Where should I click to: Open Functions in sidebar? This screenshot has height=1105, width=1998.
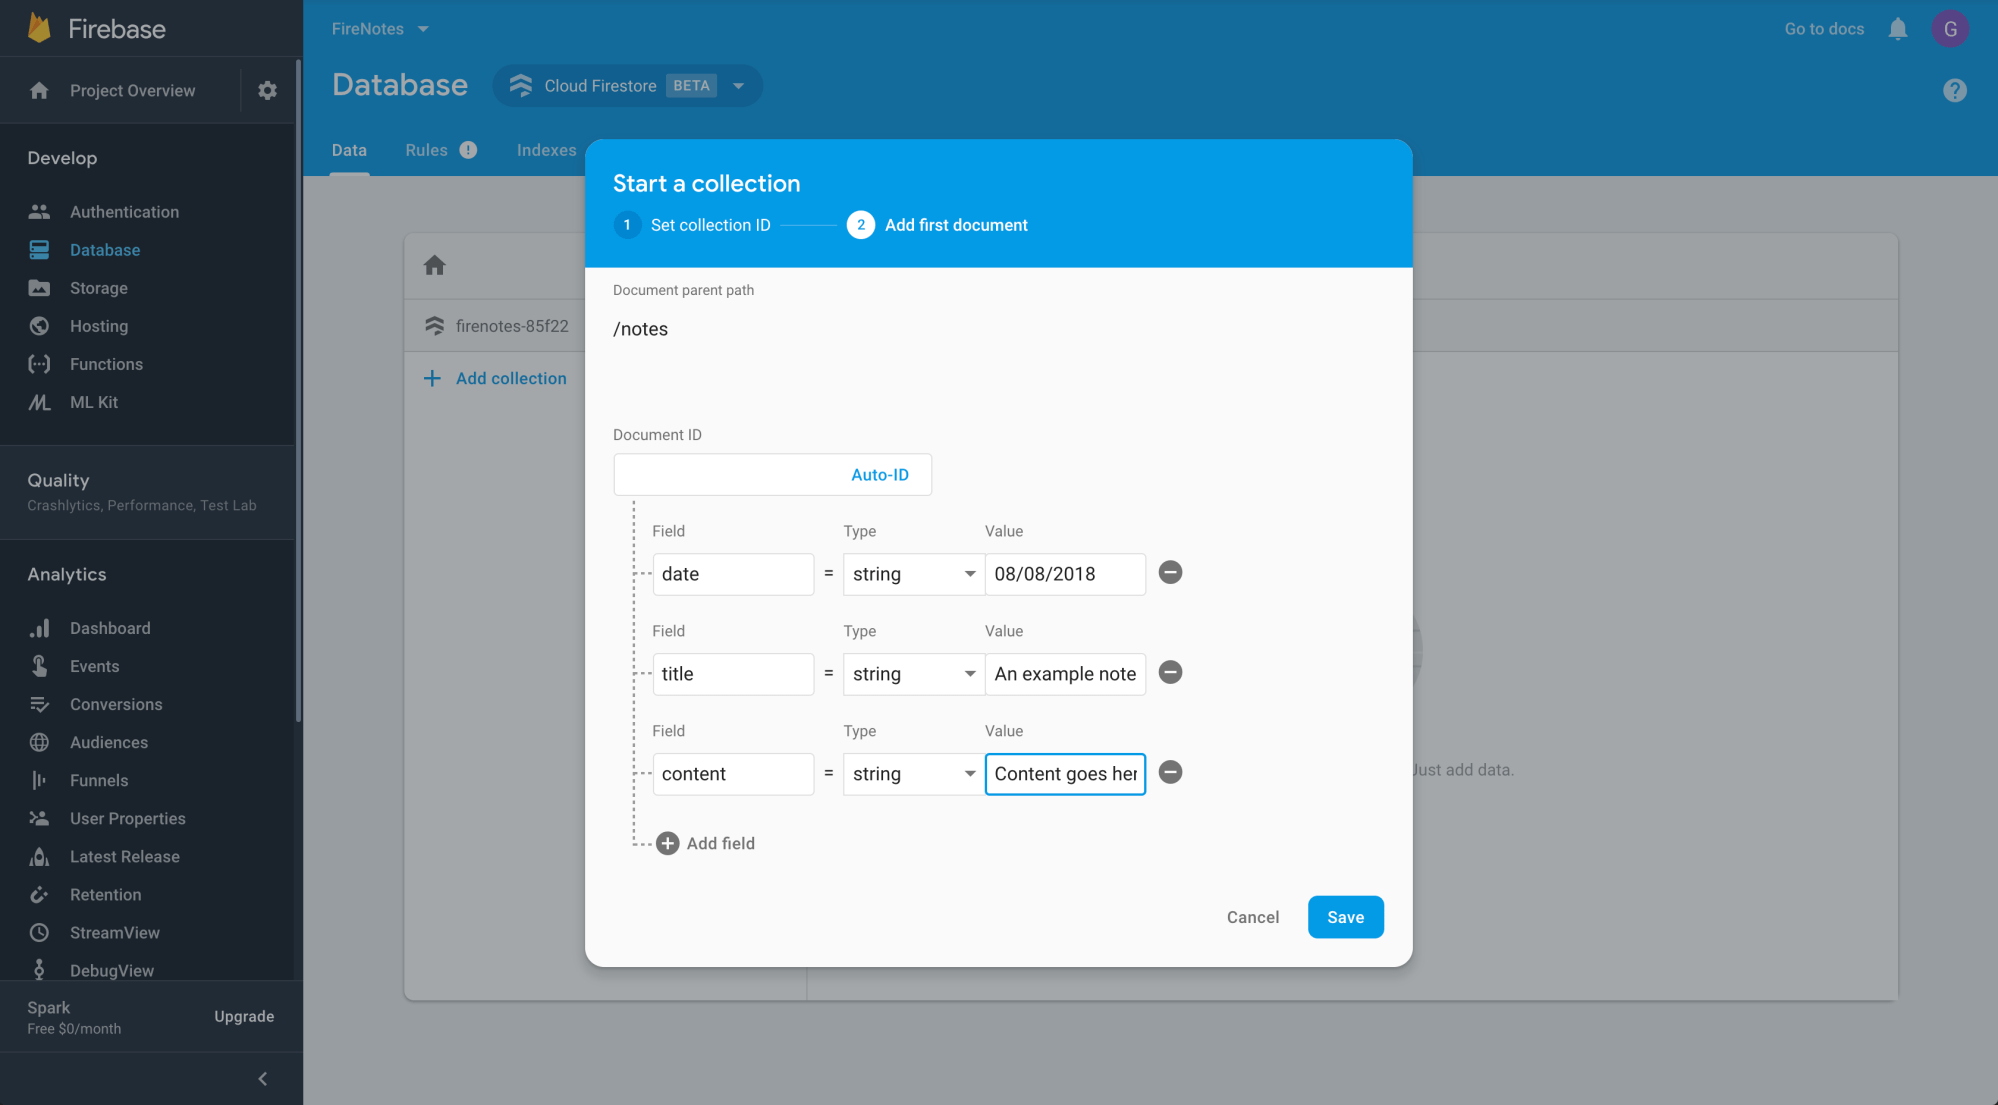pyautogui.click(x=106, y=363)
